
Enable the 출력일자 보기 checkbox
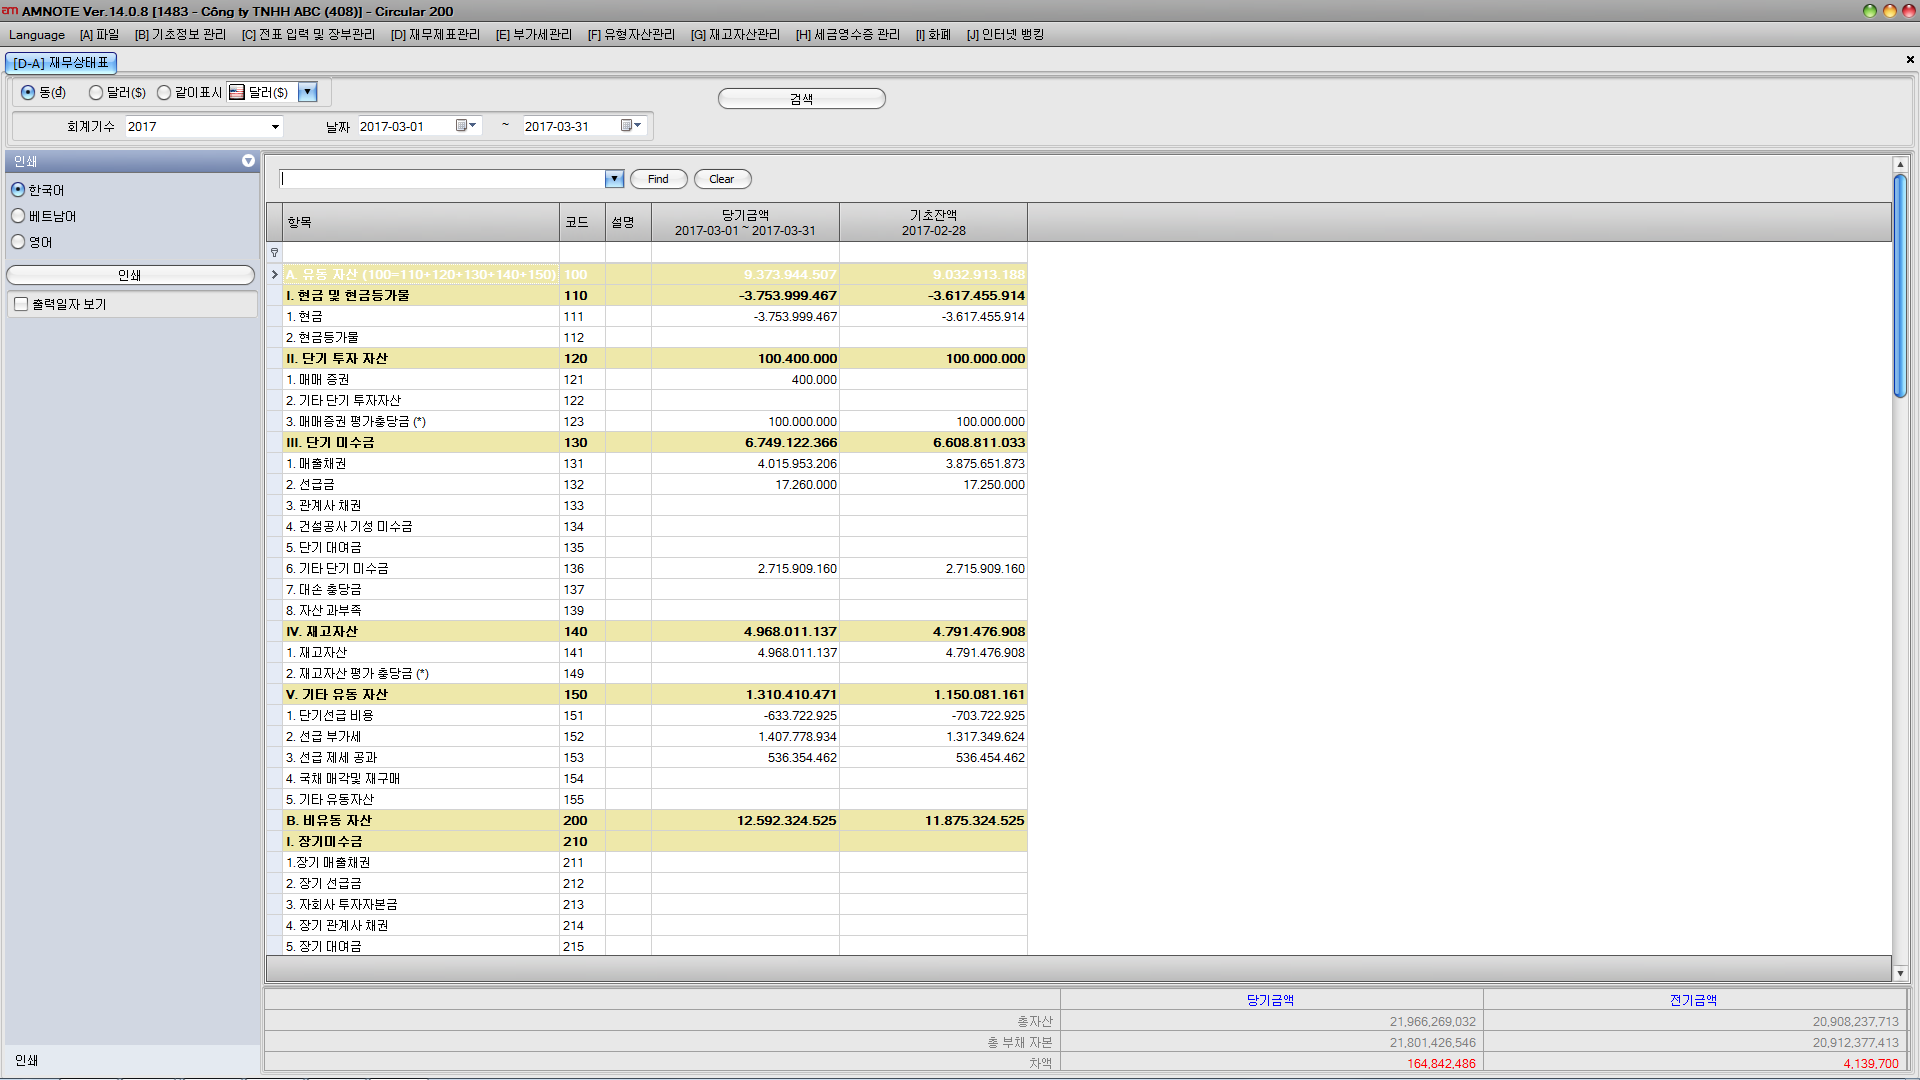tap(21, 304)
